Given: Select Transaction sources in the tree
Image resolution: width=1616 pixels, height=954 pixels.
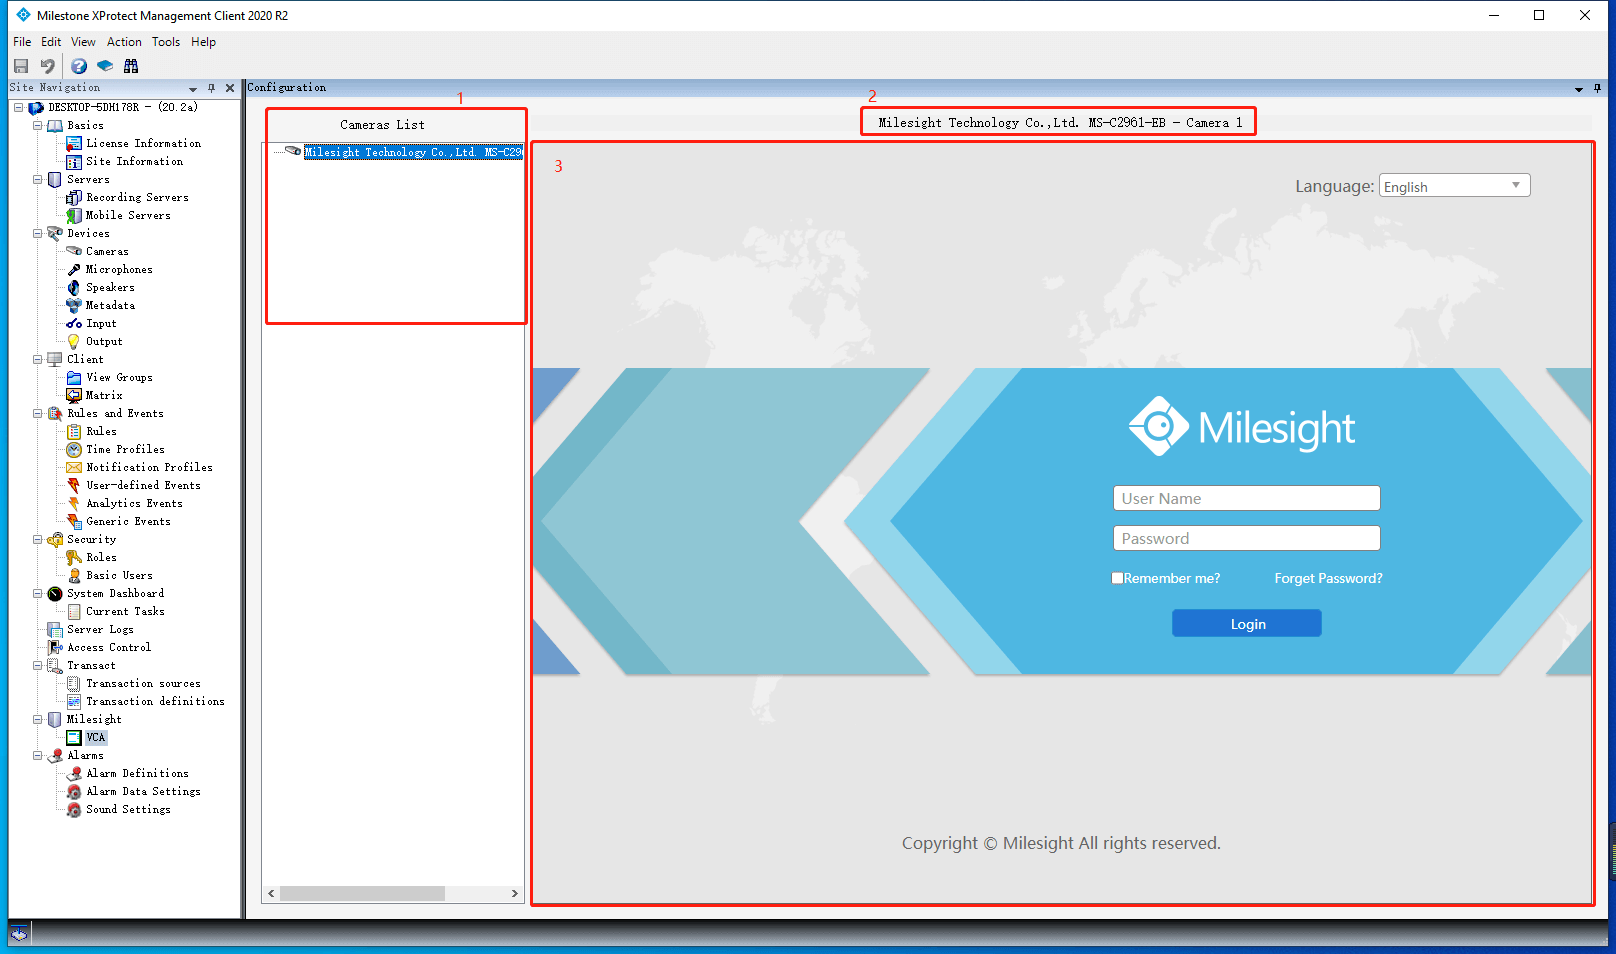Looking at the screenshot, I should (x=143, y=684).
